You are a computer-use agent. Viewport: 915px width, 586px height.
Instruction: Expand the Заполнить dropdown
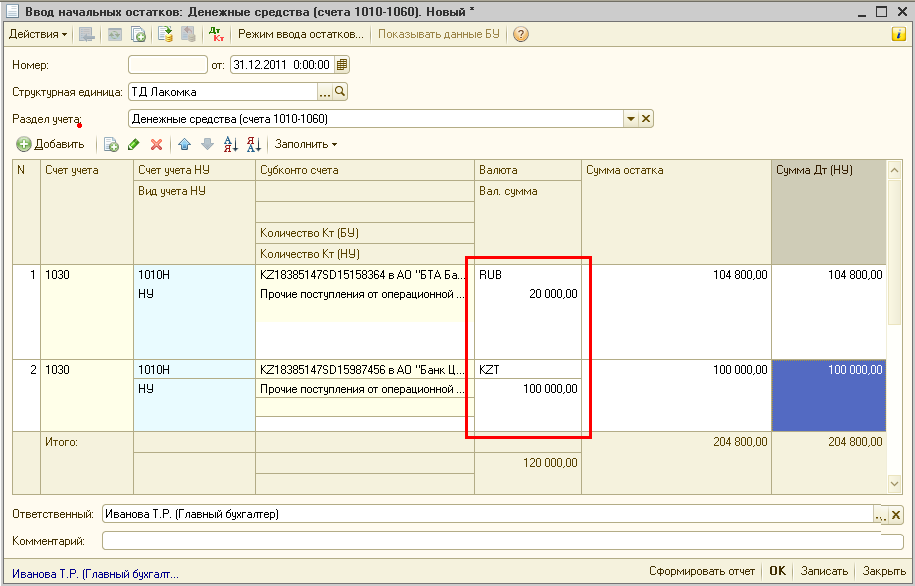click(x=306, y=145)
